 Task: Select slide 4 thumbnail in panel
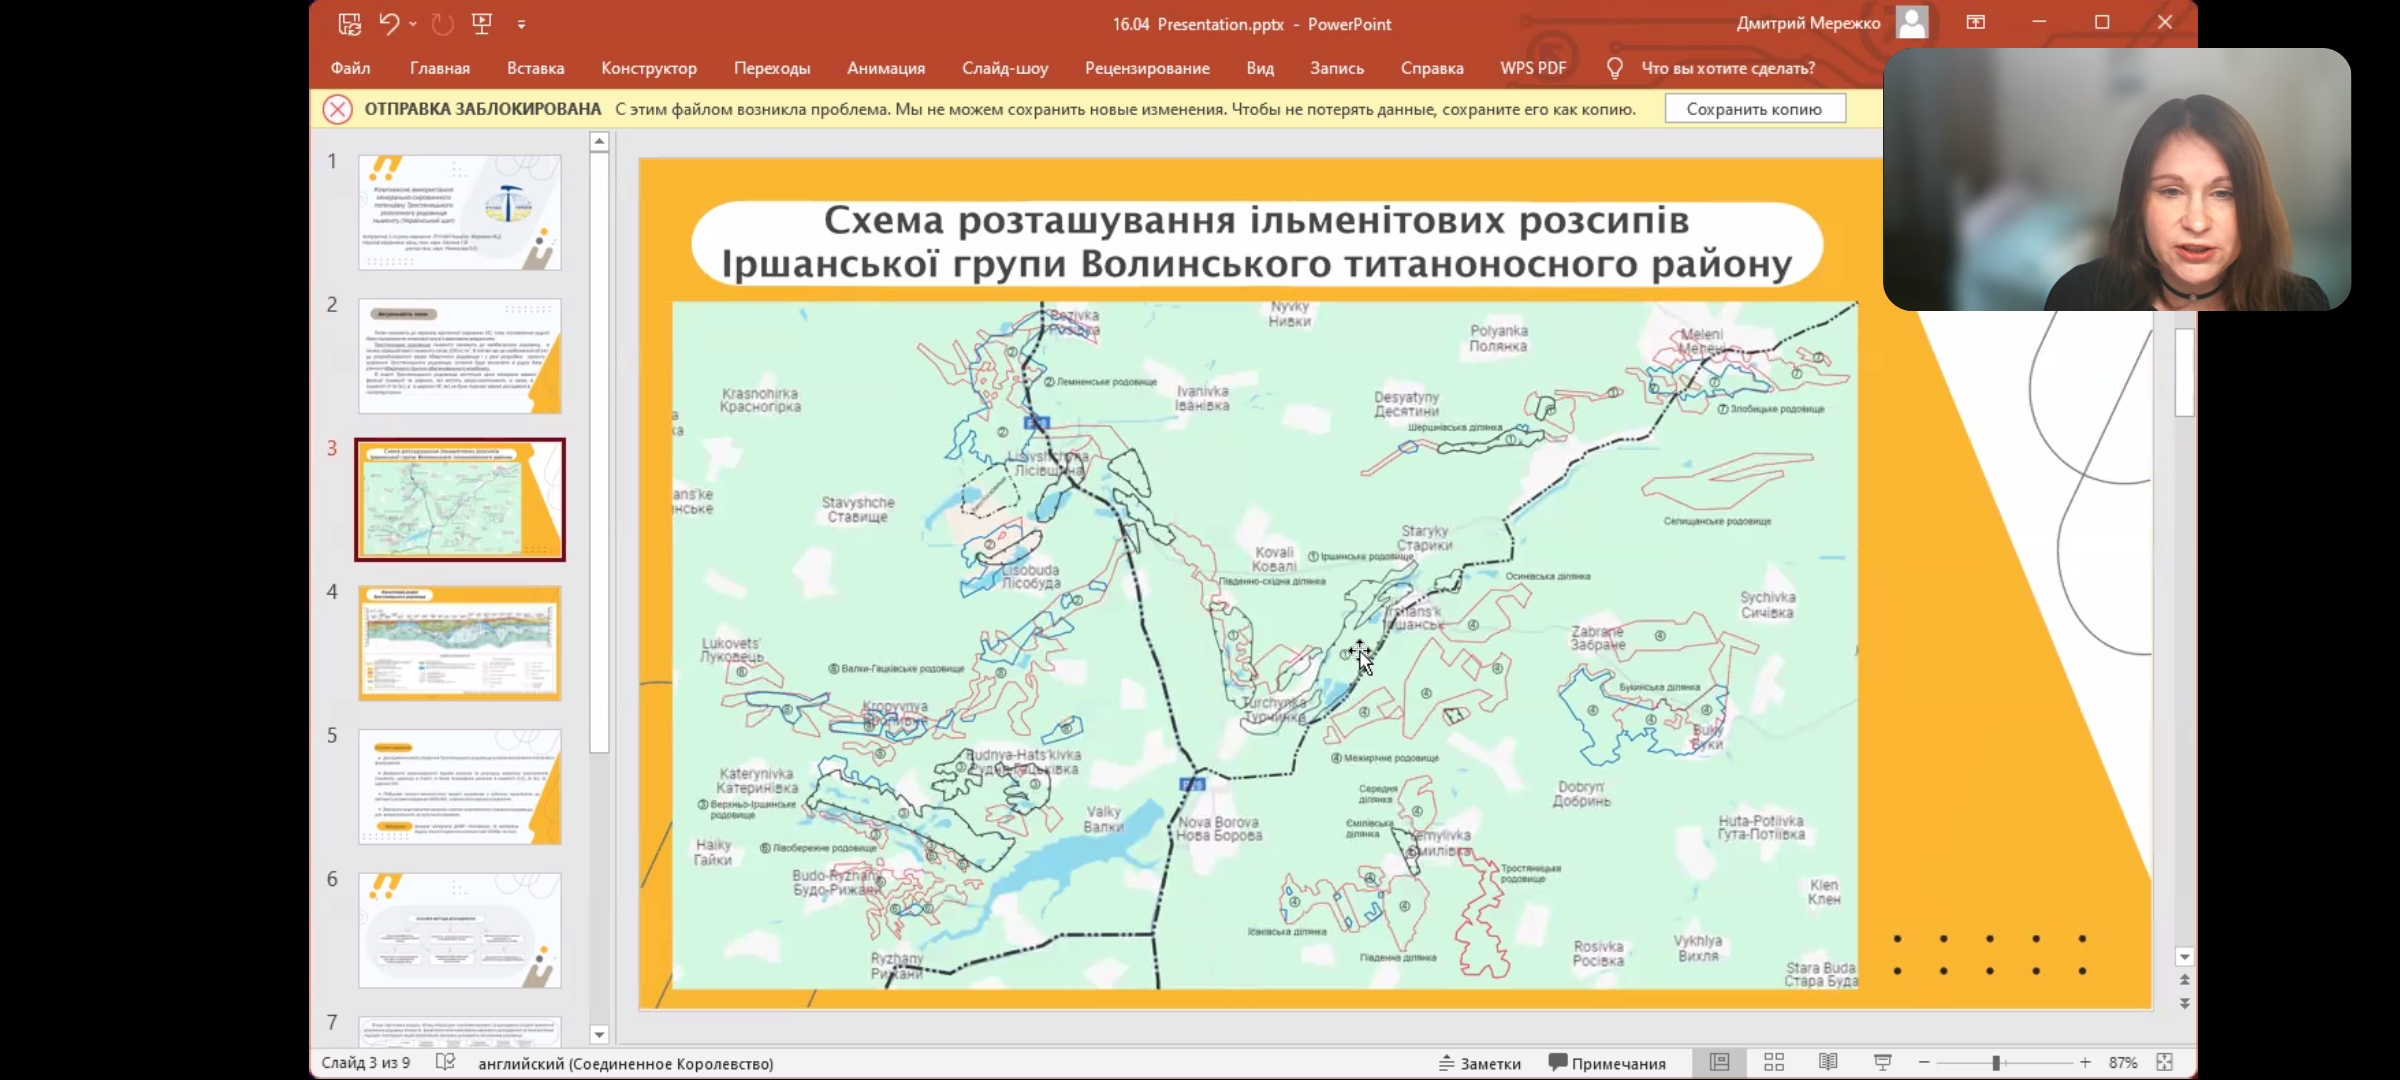[460, 643]
